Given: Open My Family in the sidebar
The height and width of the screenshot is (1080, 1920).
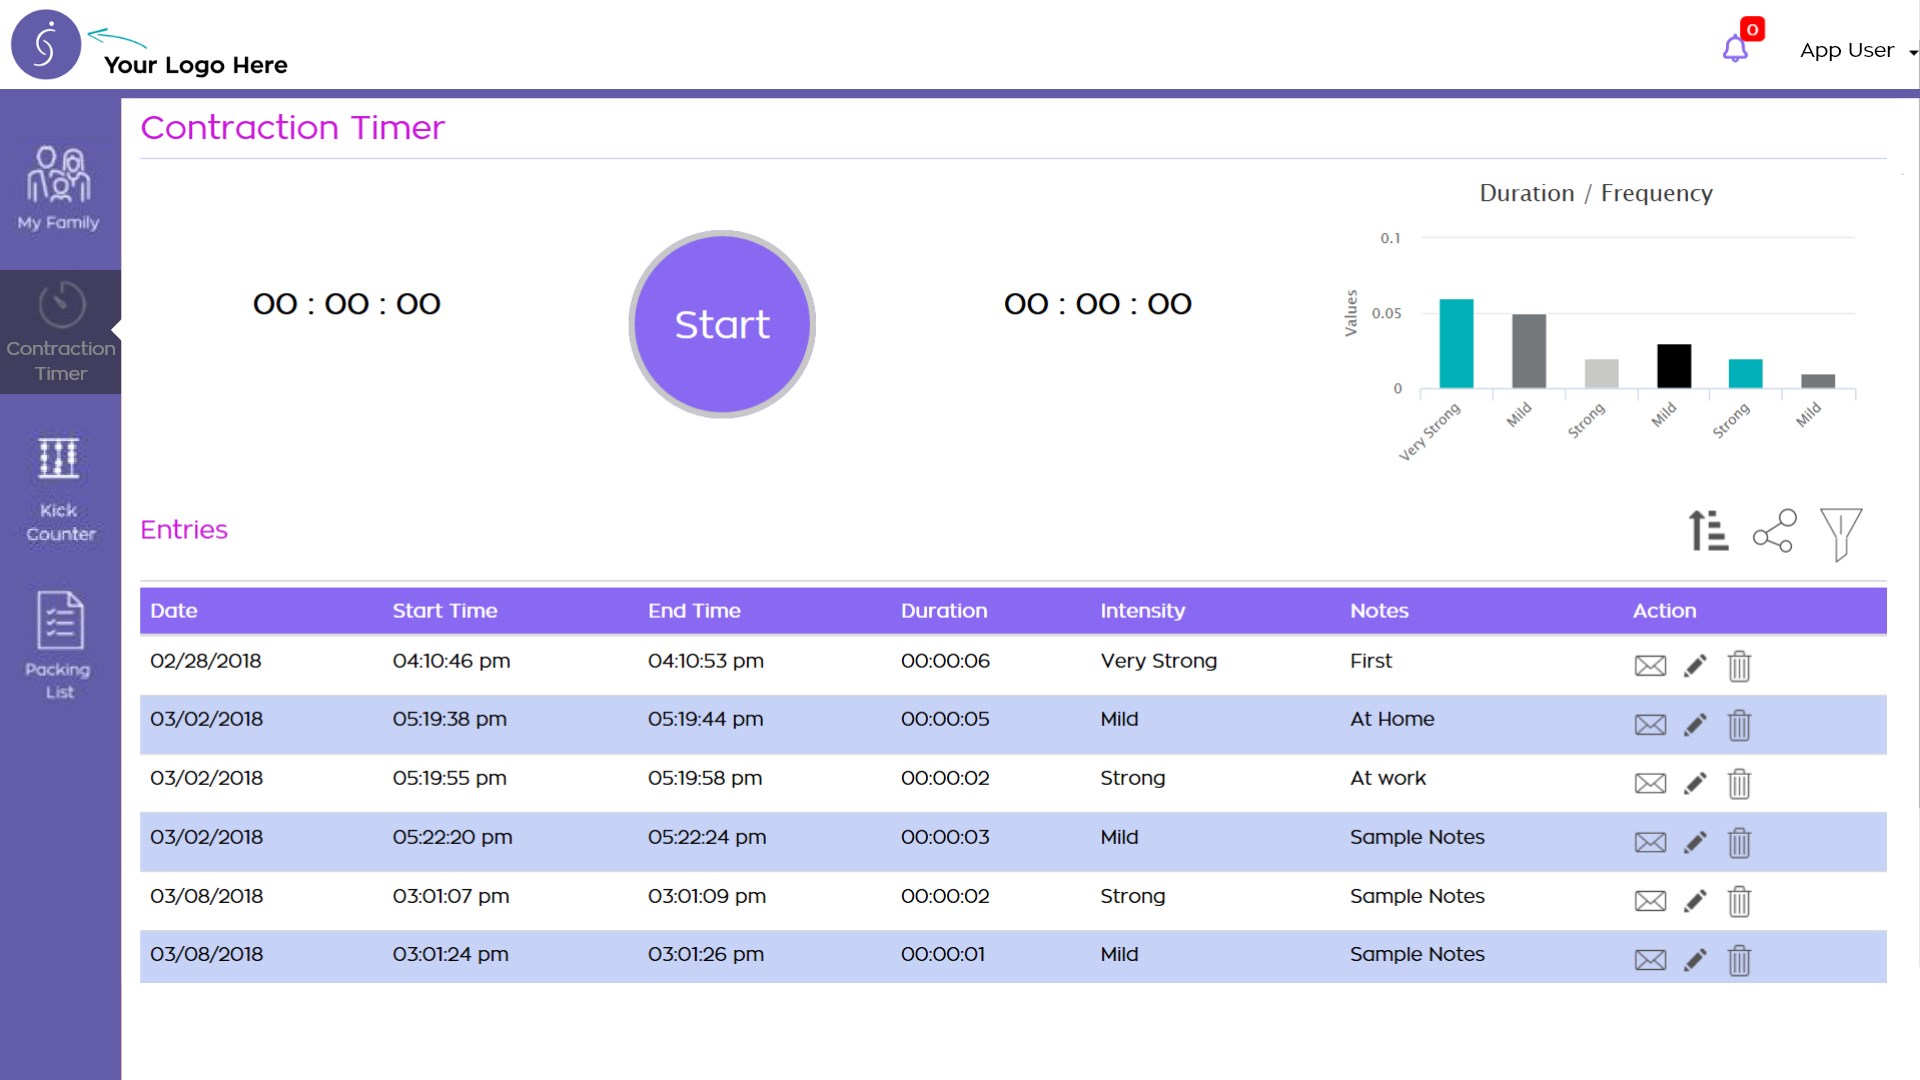Looking at the screenshot, I should tap(59, 189).
